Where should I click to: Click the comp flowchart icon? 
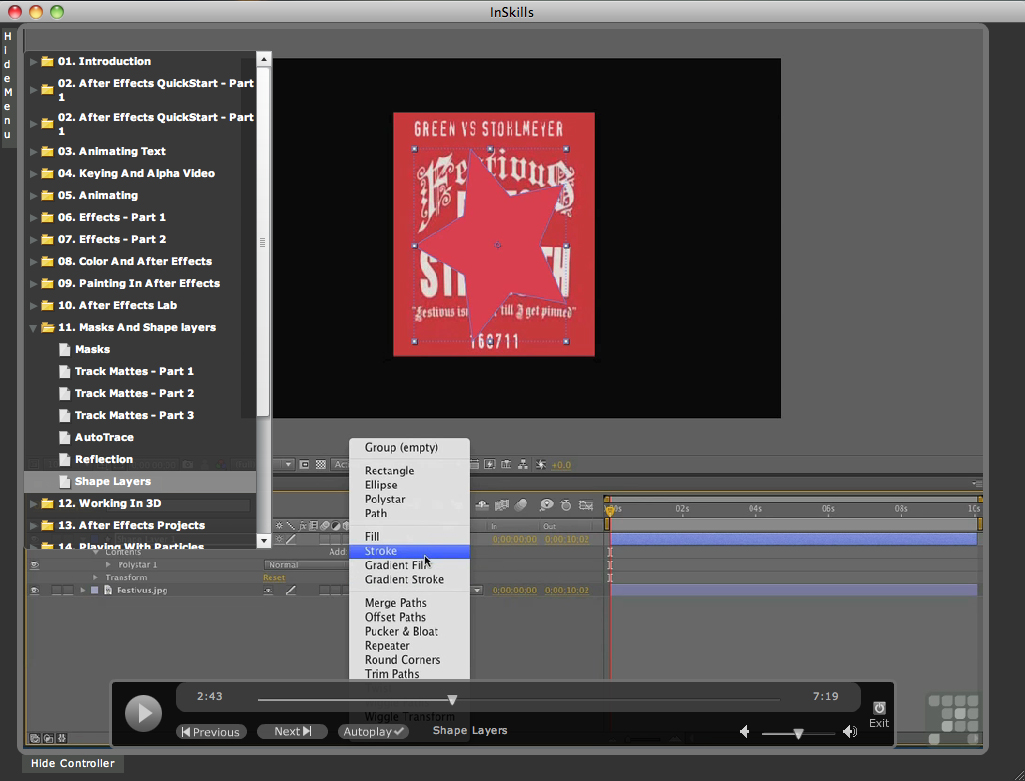(x=523, y=465)
